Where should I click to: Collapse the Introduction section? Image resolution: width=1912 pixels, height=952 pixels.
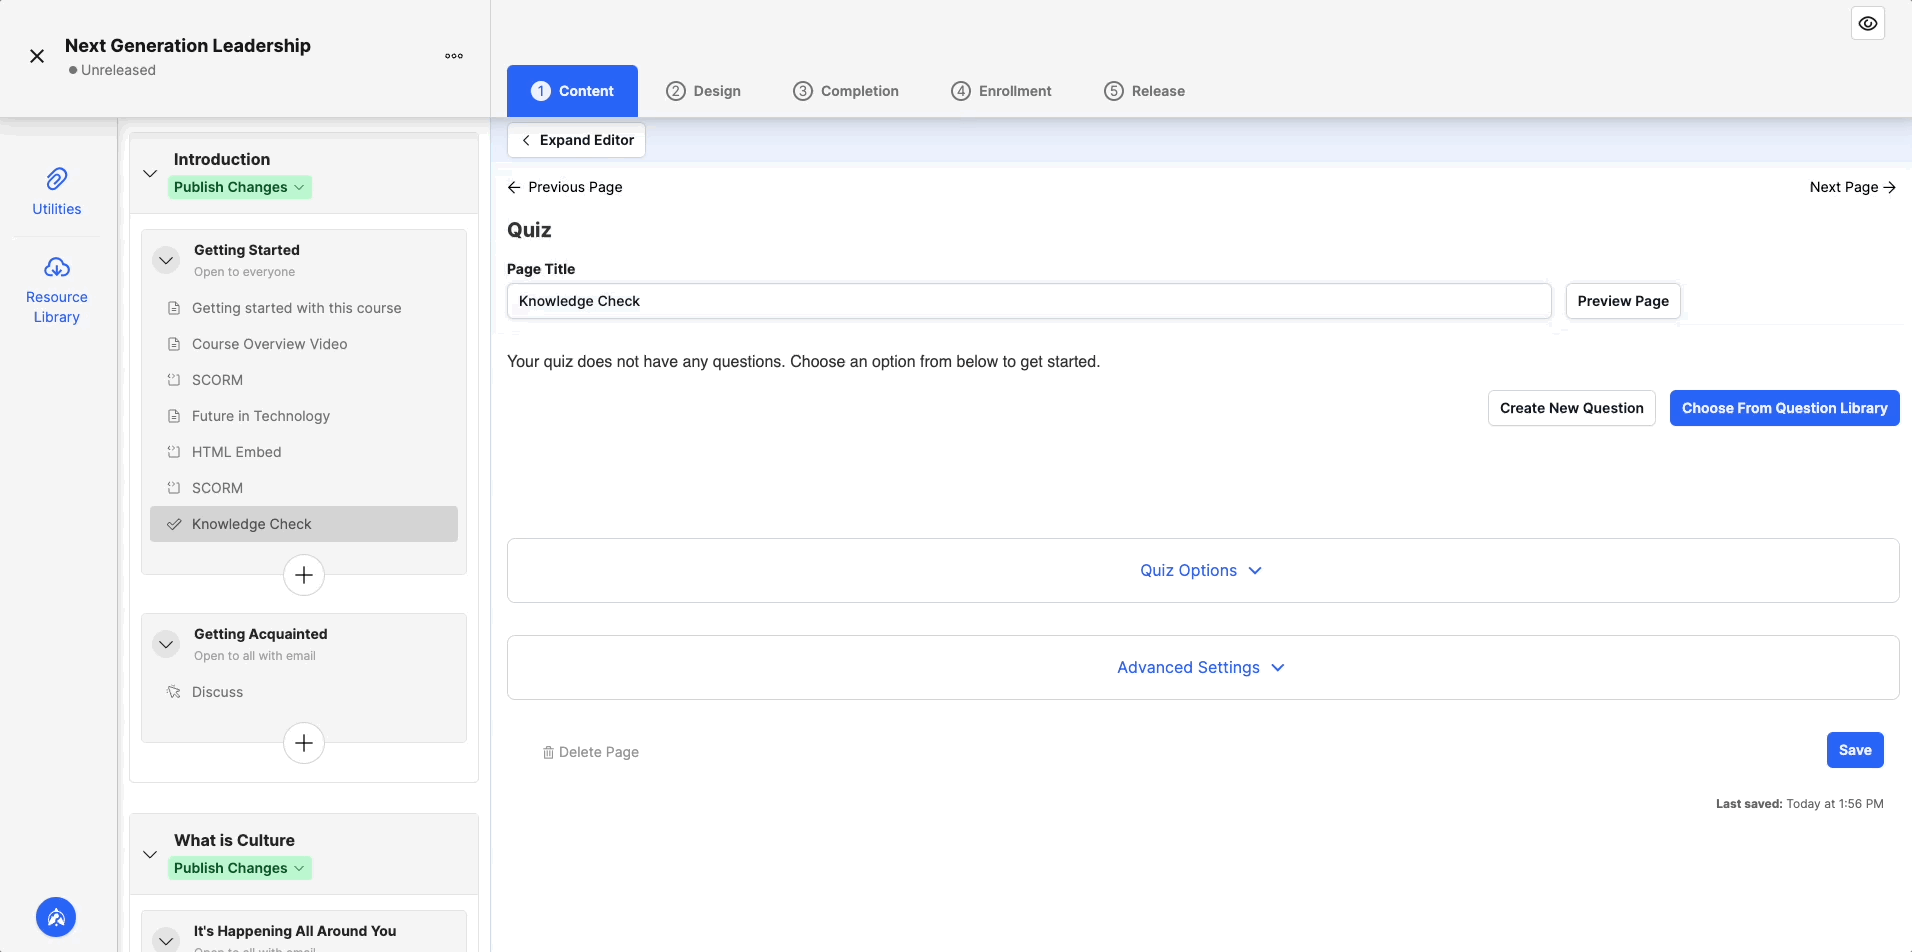click(x=149, y=172)
